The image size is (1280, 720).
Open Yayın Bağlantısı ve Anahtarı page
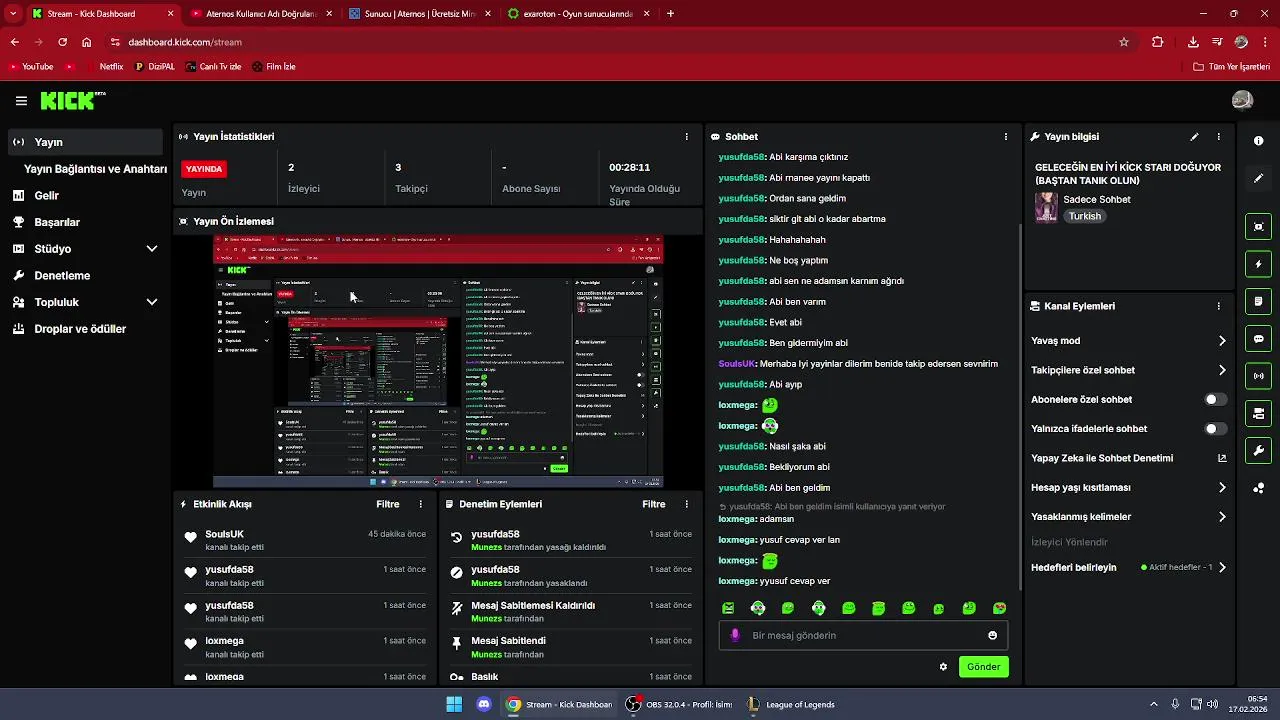[95, 169]
